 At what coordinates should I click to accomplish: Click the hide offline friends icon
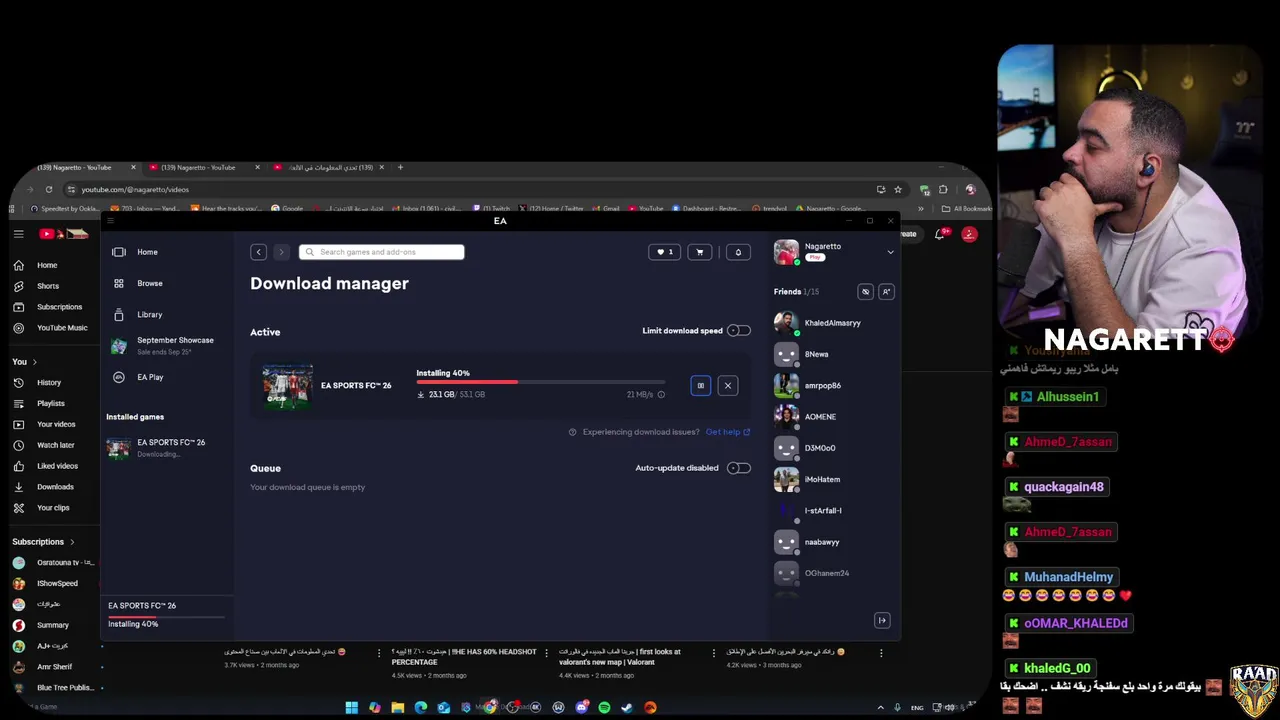pos(865,292)
